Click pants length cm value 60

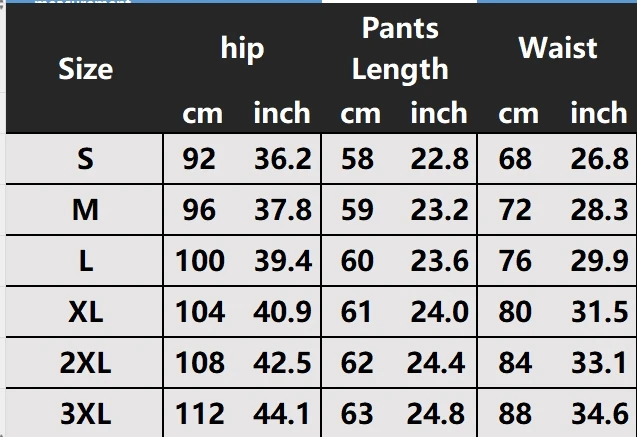[x=357, y=261]
